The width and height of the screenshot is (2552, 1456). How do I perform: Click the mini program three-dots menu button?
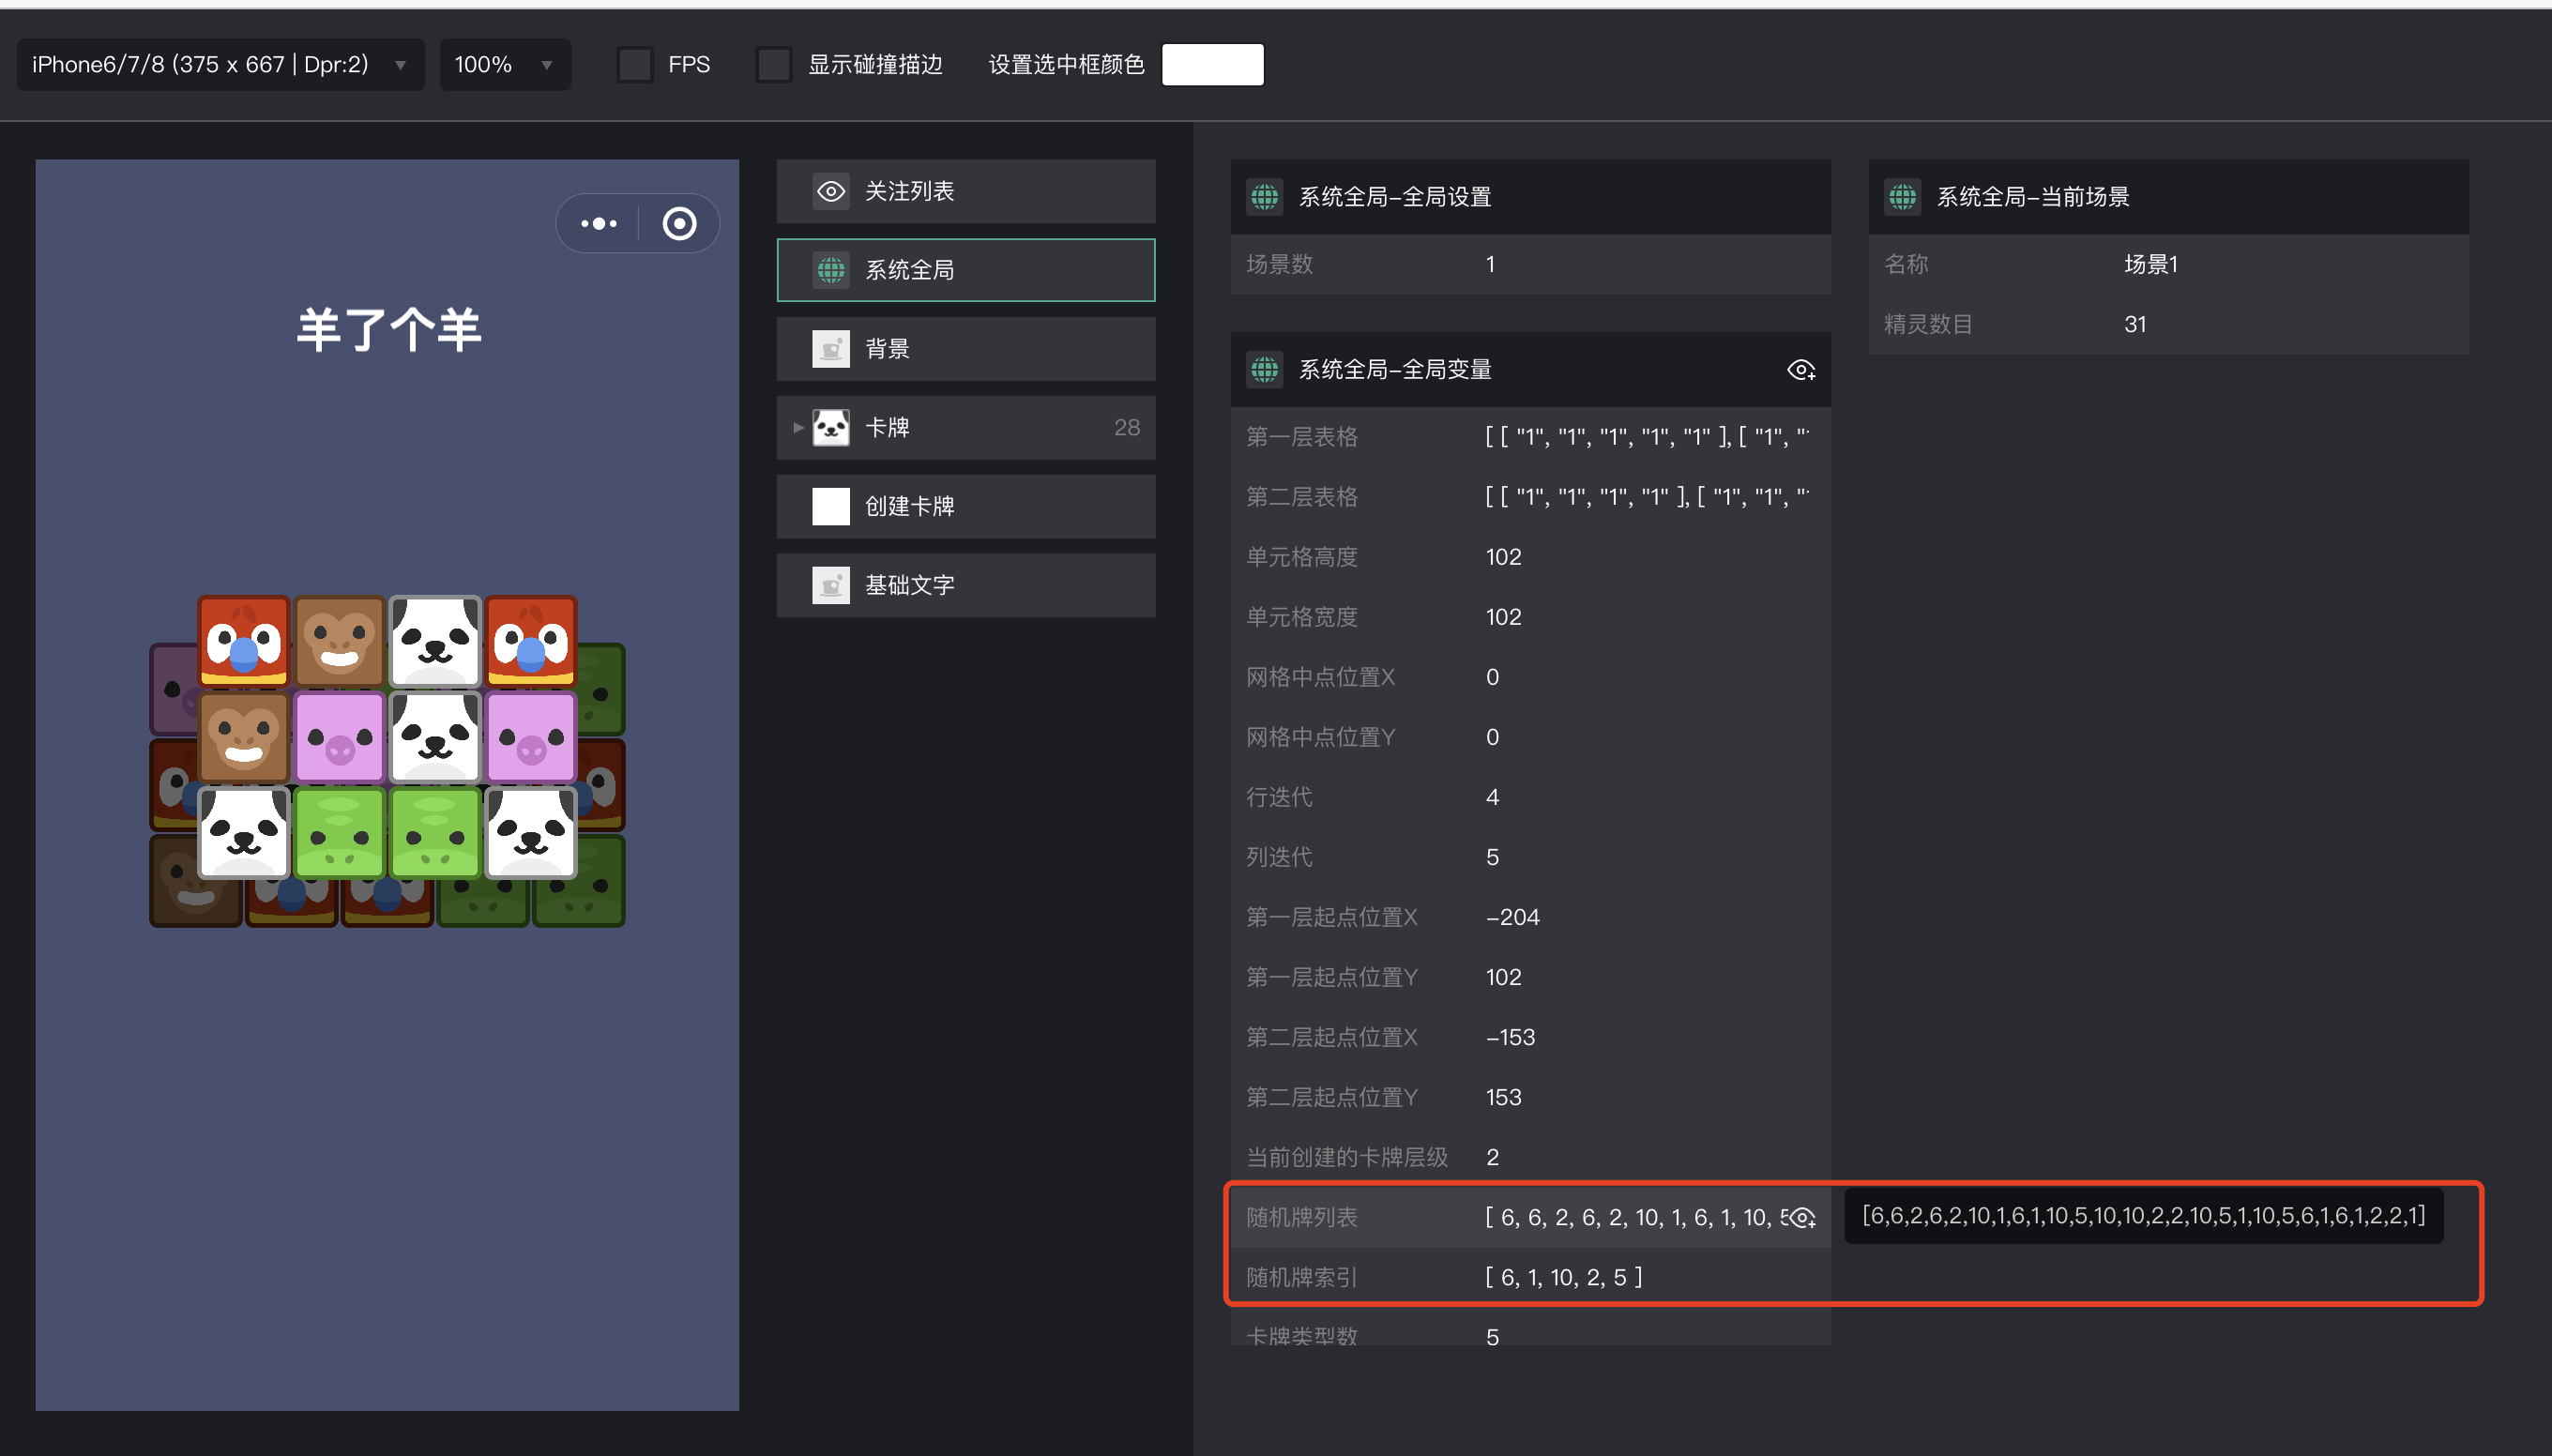click(598, 224)
